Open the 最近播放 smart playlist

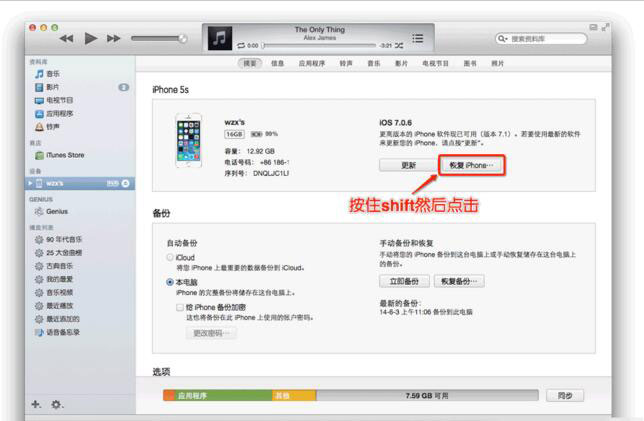[54, 306]
